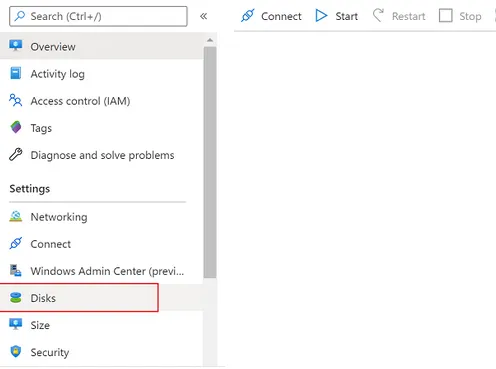Open the Tags menu item
This screenshot has height=369, width=496.
(x=101, y=127)
